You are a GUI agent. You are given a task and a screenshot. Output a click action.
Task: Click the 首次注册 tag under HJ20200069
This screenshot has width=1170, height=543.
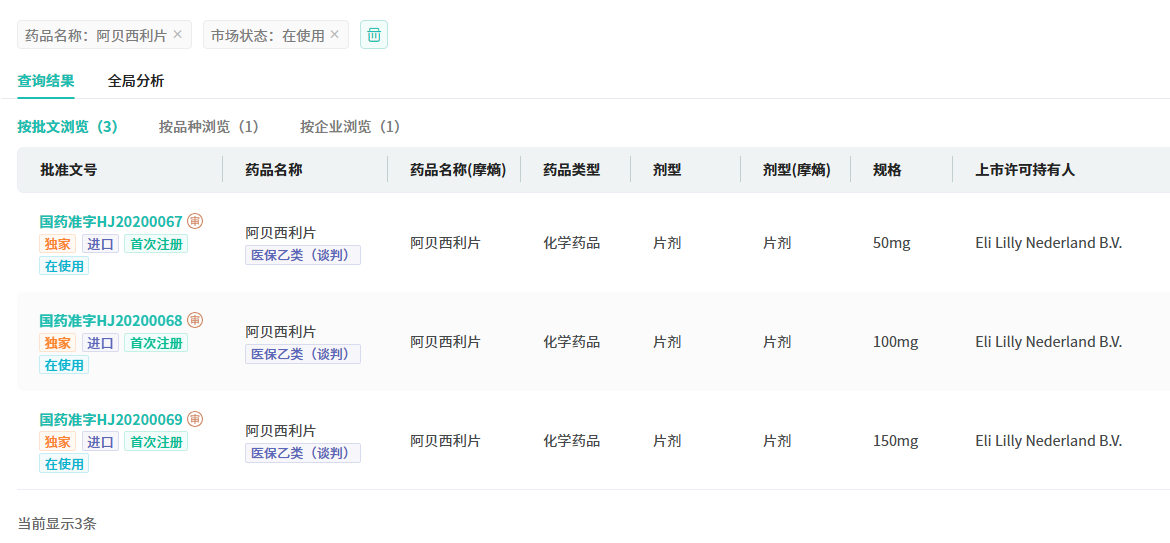click(x=155, y=442)
